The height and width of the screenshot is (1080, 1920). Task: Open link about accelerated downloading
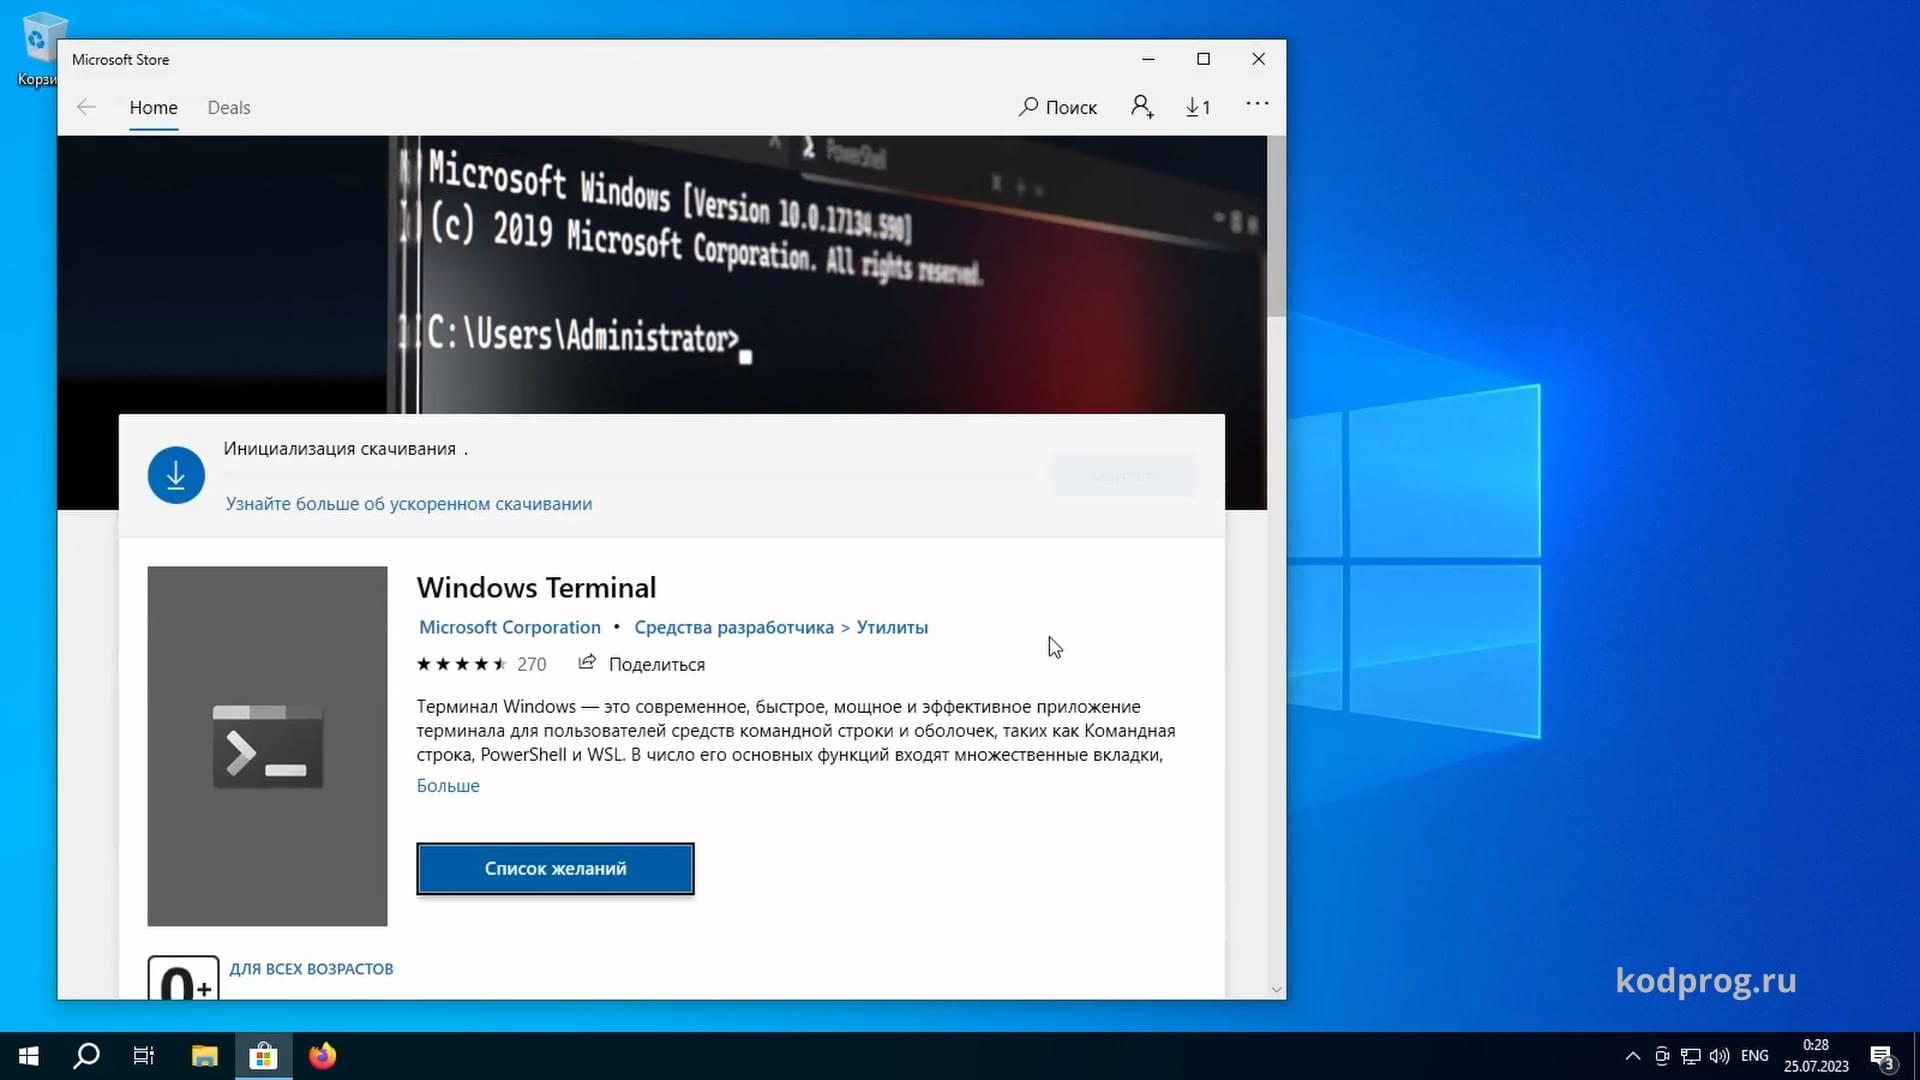coord(409,504)
